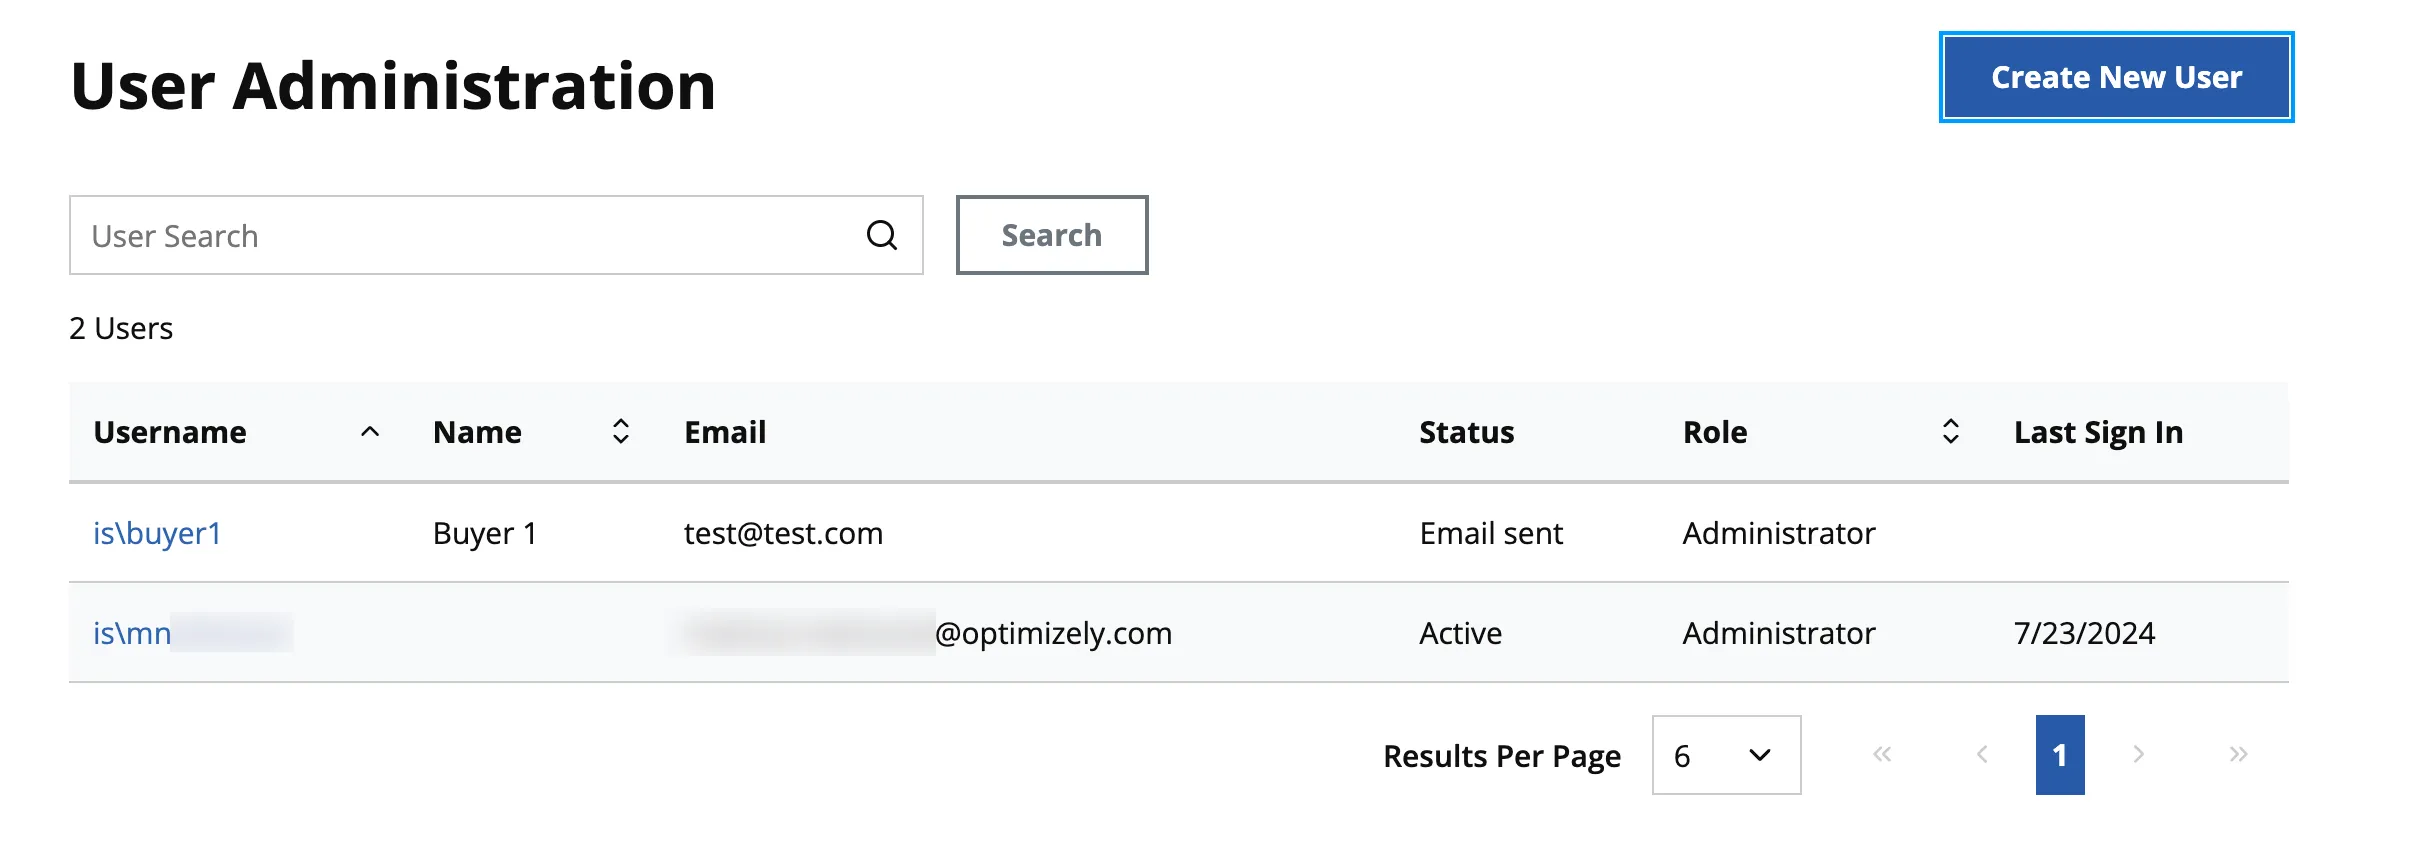The height and width of the screenshot is (862, 2420).
Task: Click the 2 Users count text
Action: (x=121, y=328)
